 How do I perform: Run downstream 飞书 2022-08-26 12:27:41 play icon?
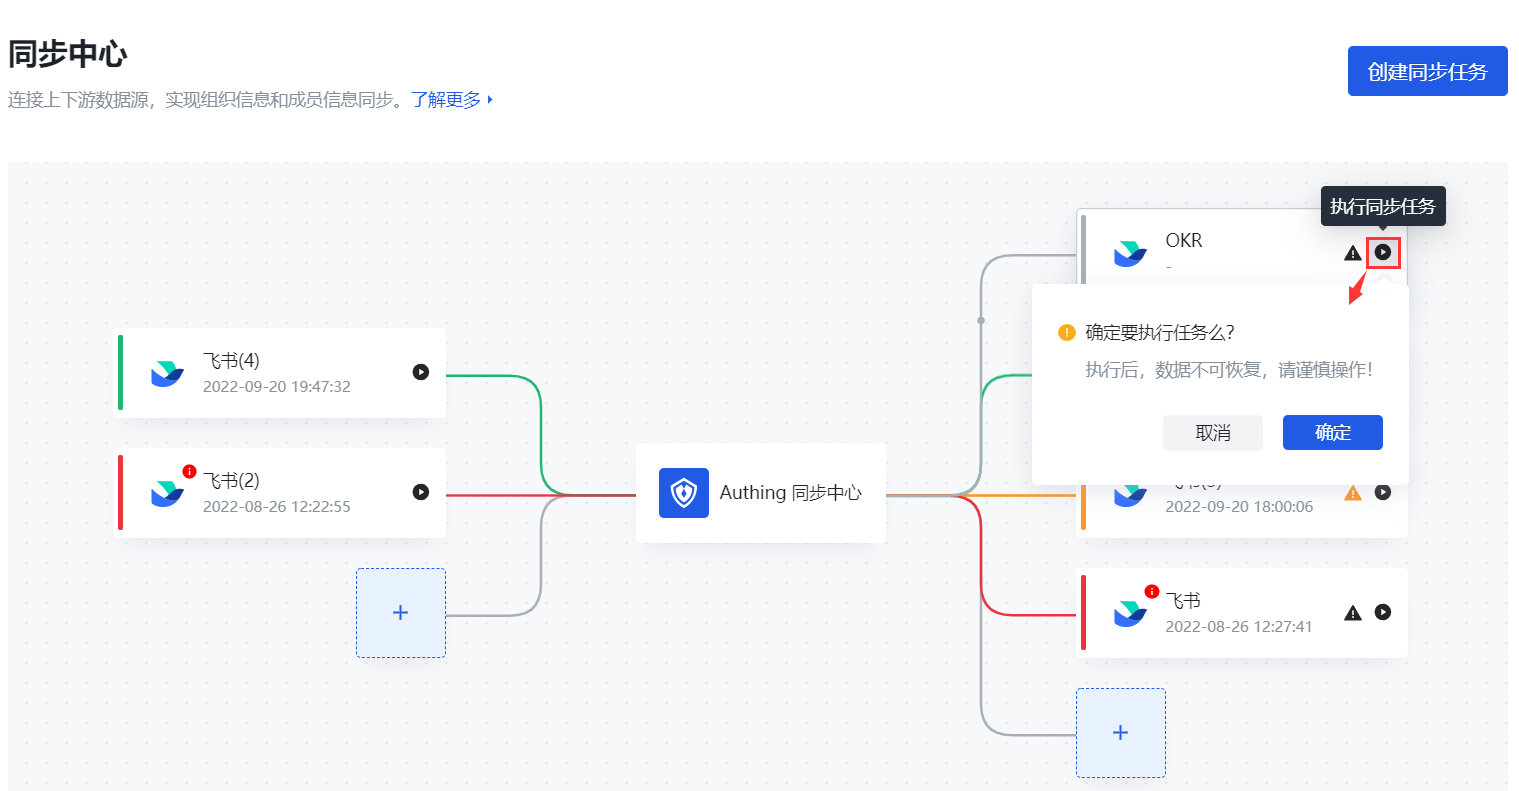[x=1382, y=612]
